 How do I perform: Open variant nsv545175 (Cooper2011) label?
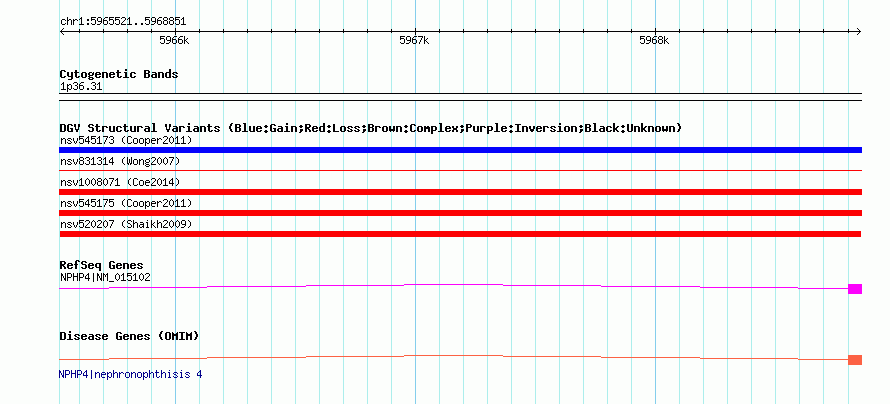(x=126, y=203)
